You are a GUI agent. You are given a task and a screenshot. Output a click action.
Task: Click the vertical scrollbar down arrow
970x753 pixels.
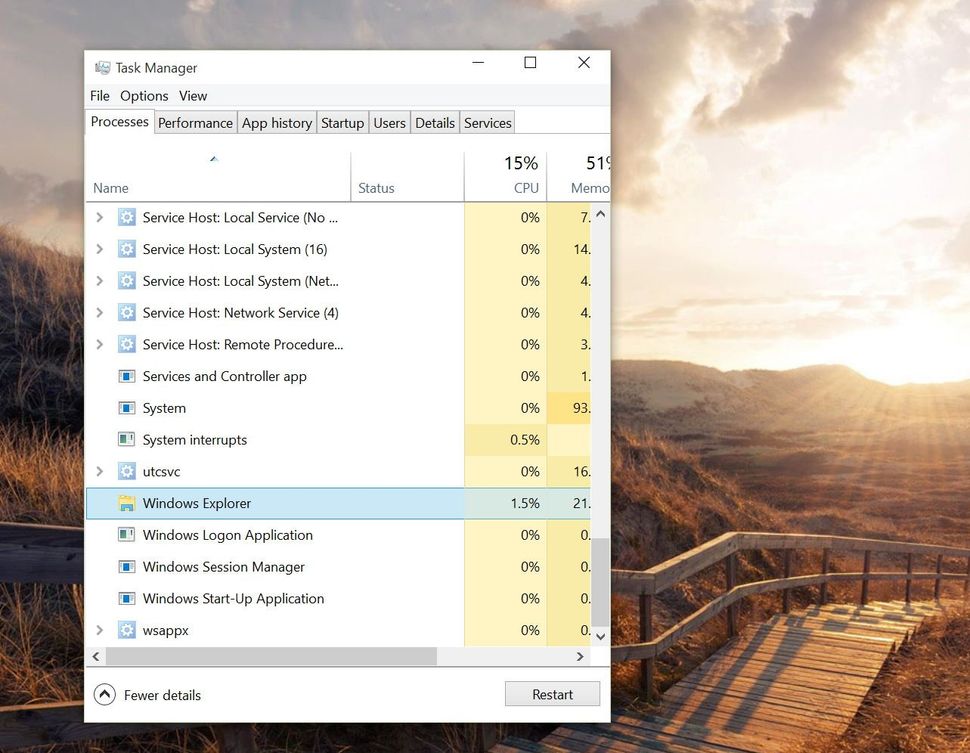600,636
